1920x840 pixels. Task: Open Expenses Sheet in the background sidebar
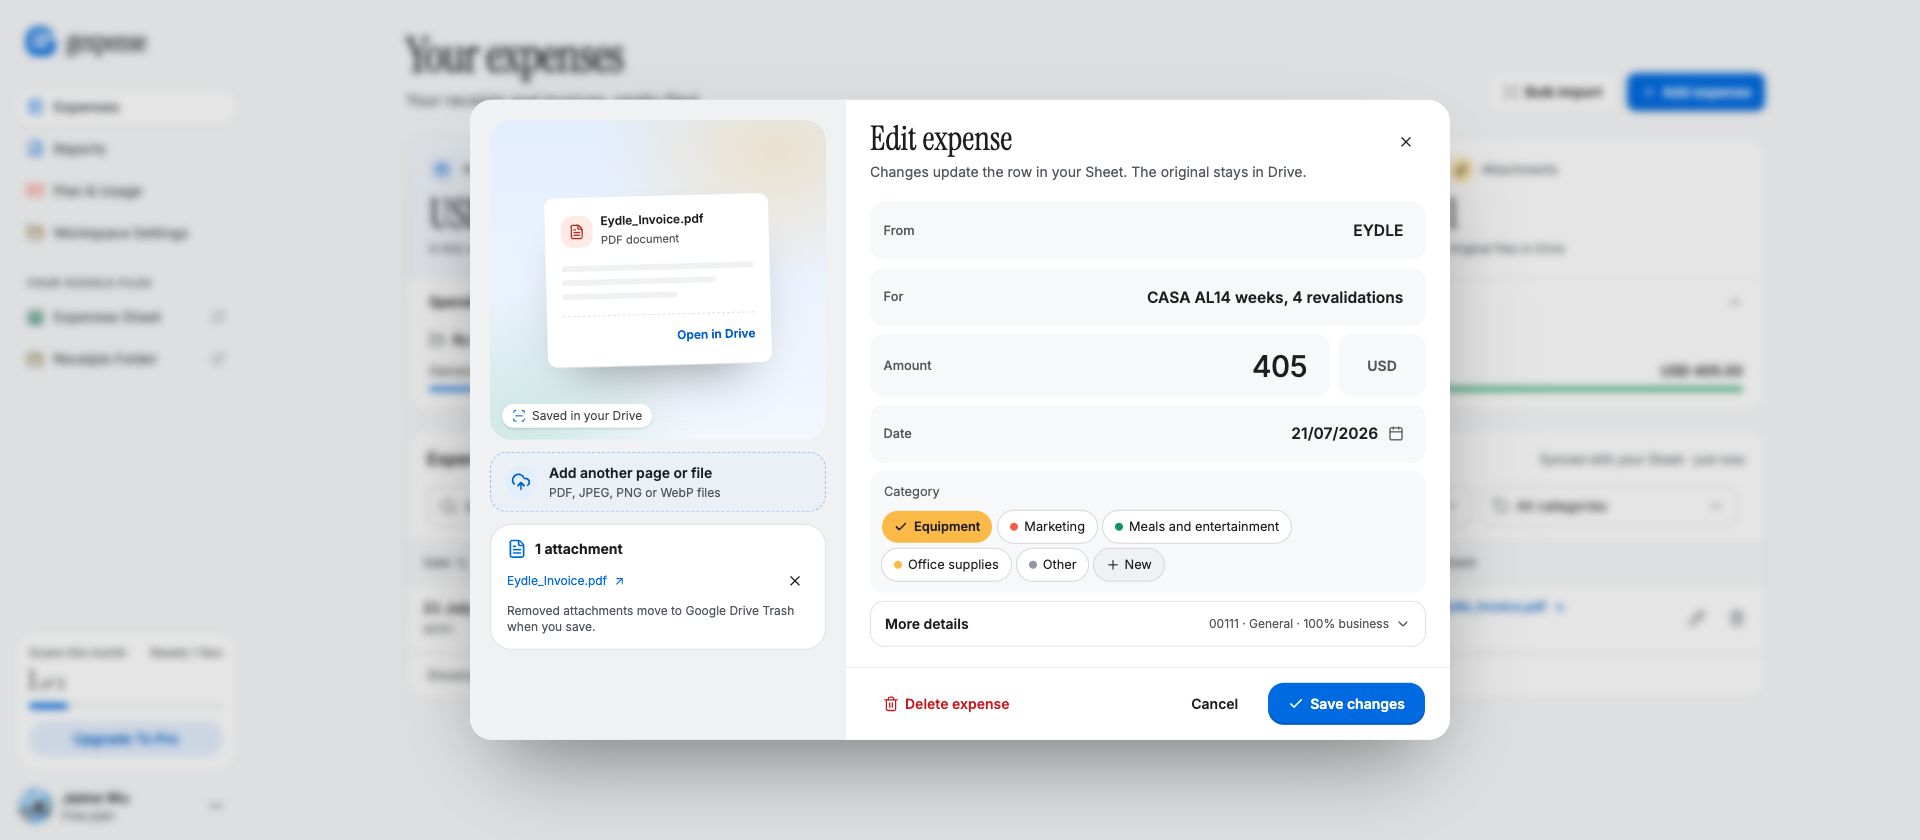coord(126,317)
